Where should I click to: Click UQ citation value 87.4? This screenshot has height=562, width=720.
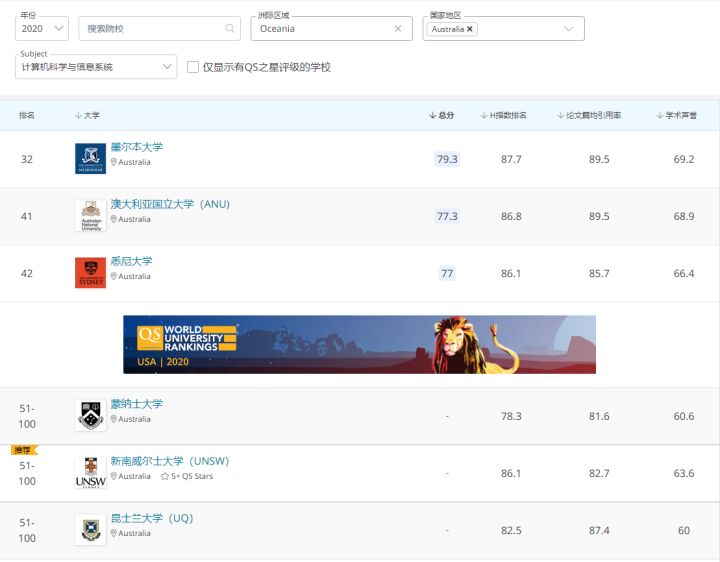[599, 530]
